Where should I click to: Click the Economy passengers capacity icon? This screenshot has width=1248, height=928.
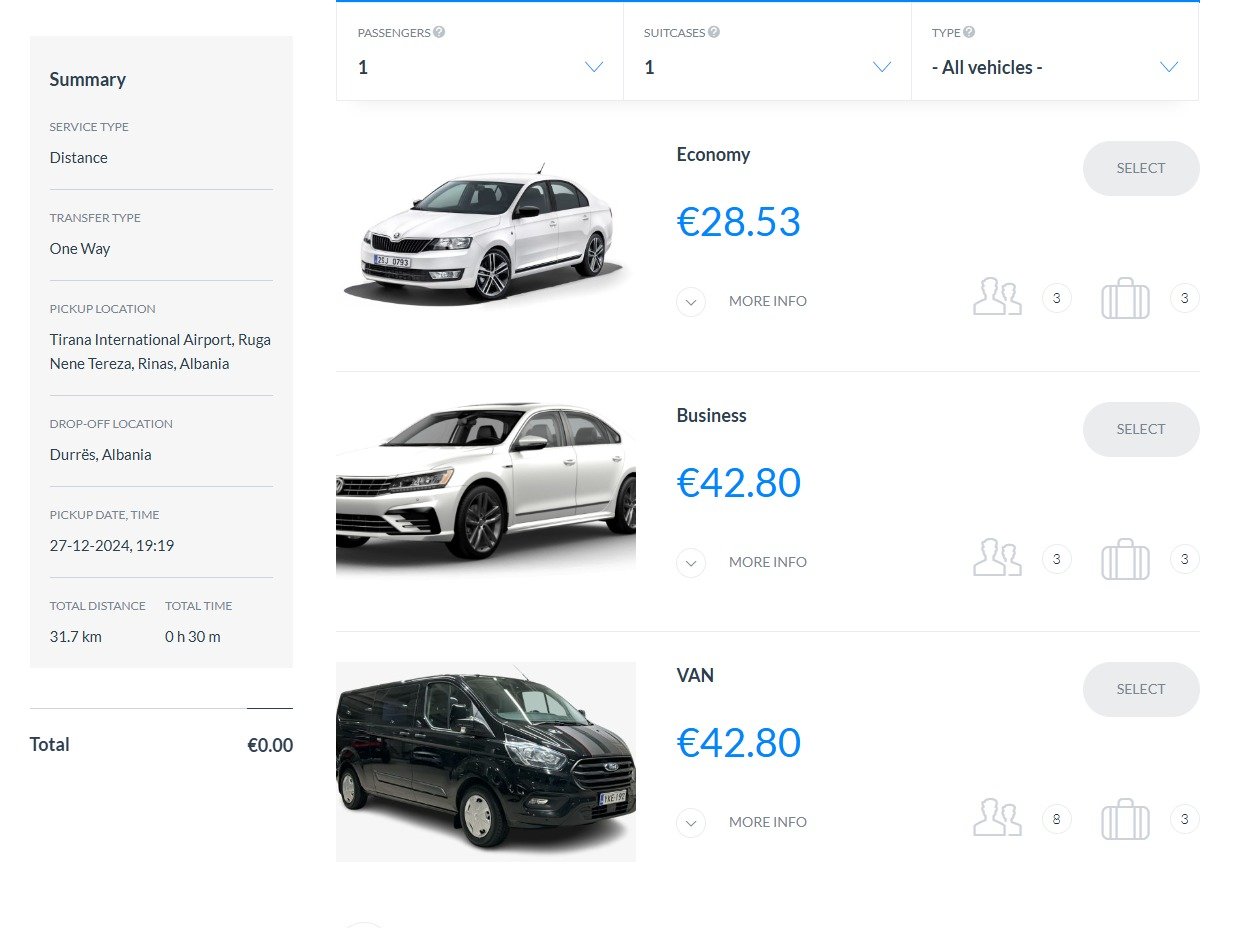[997, 298]
